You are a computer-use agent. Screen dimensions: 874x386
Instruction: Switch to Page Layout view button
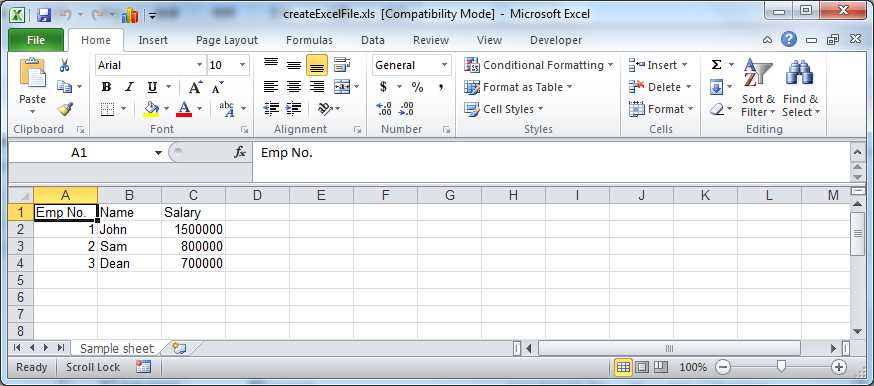[x=642, y=367]
